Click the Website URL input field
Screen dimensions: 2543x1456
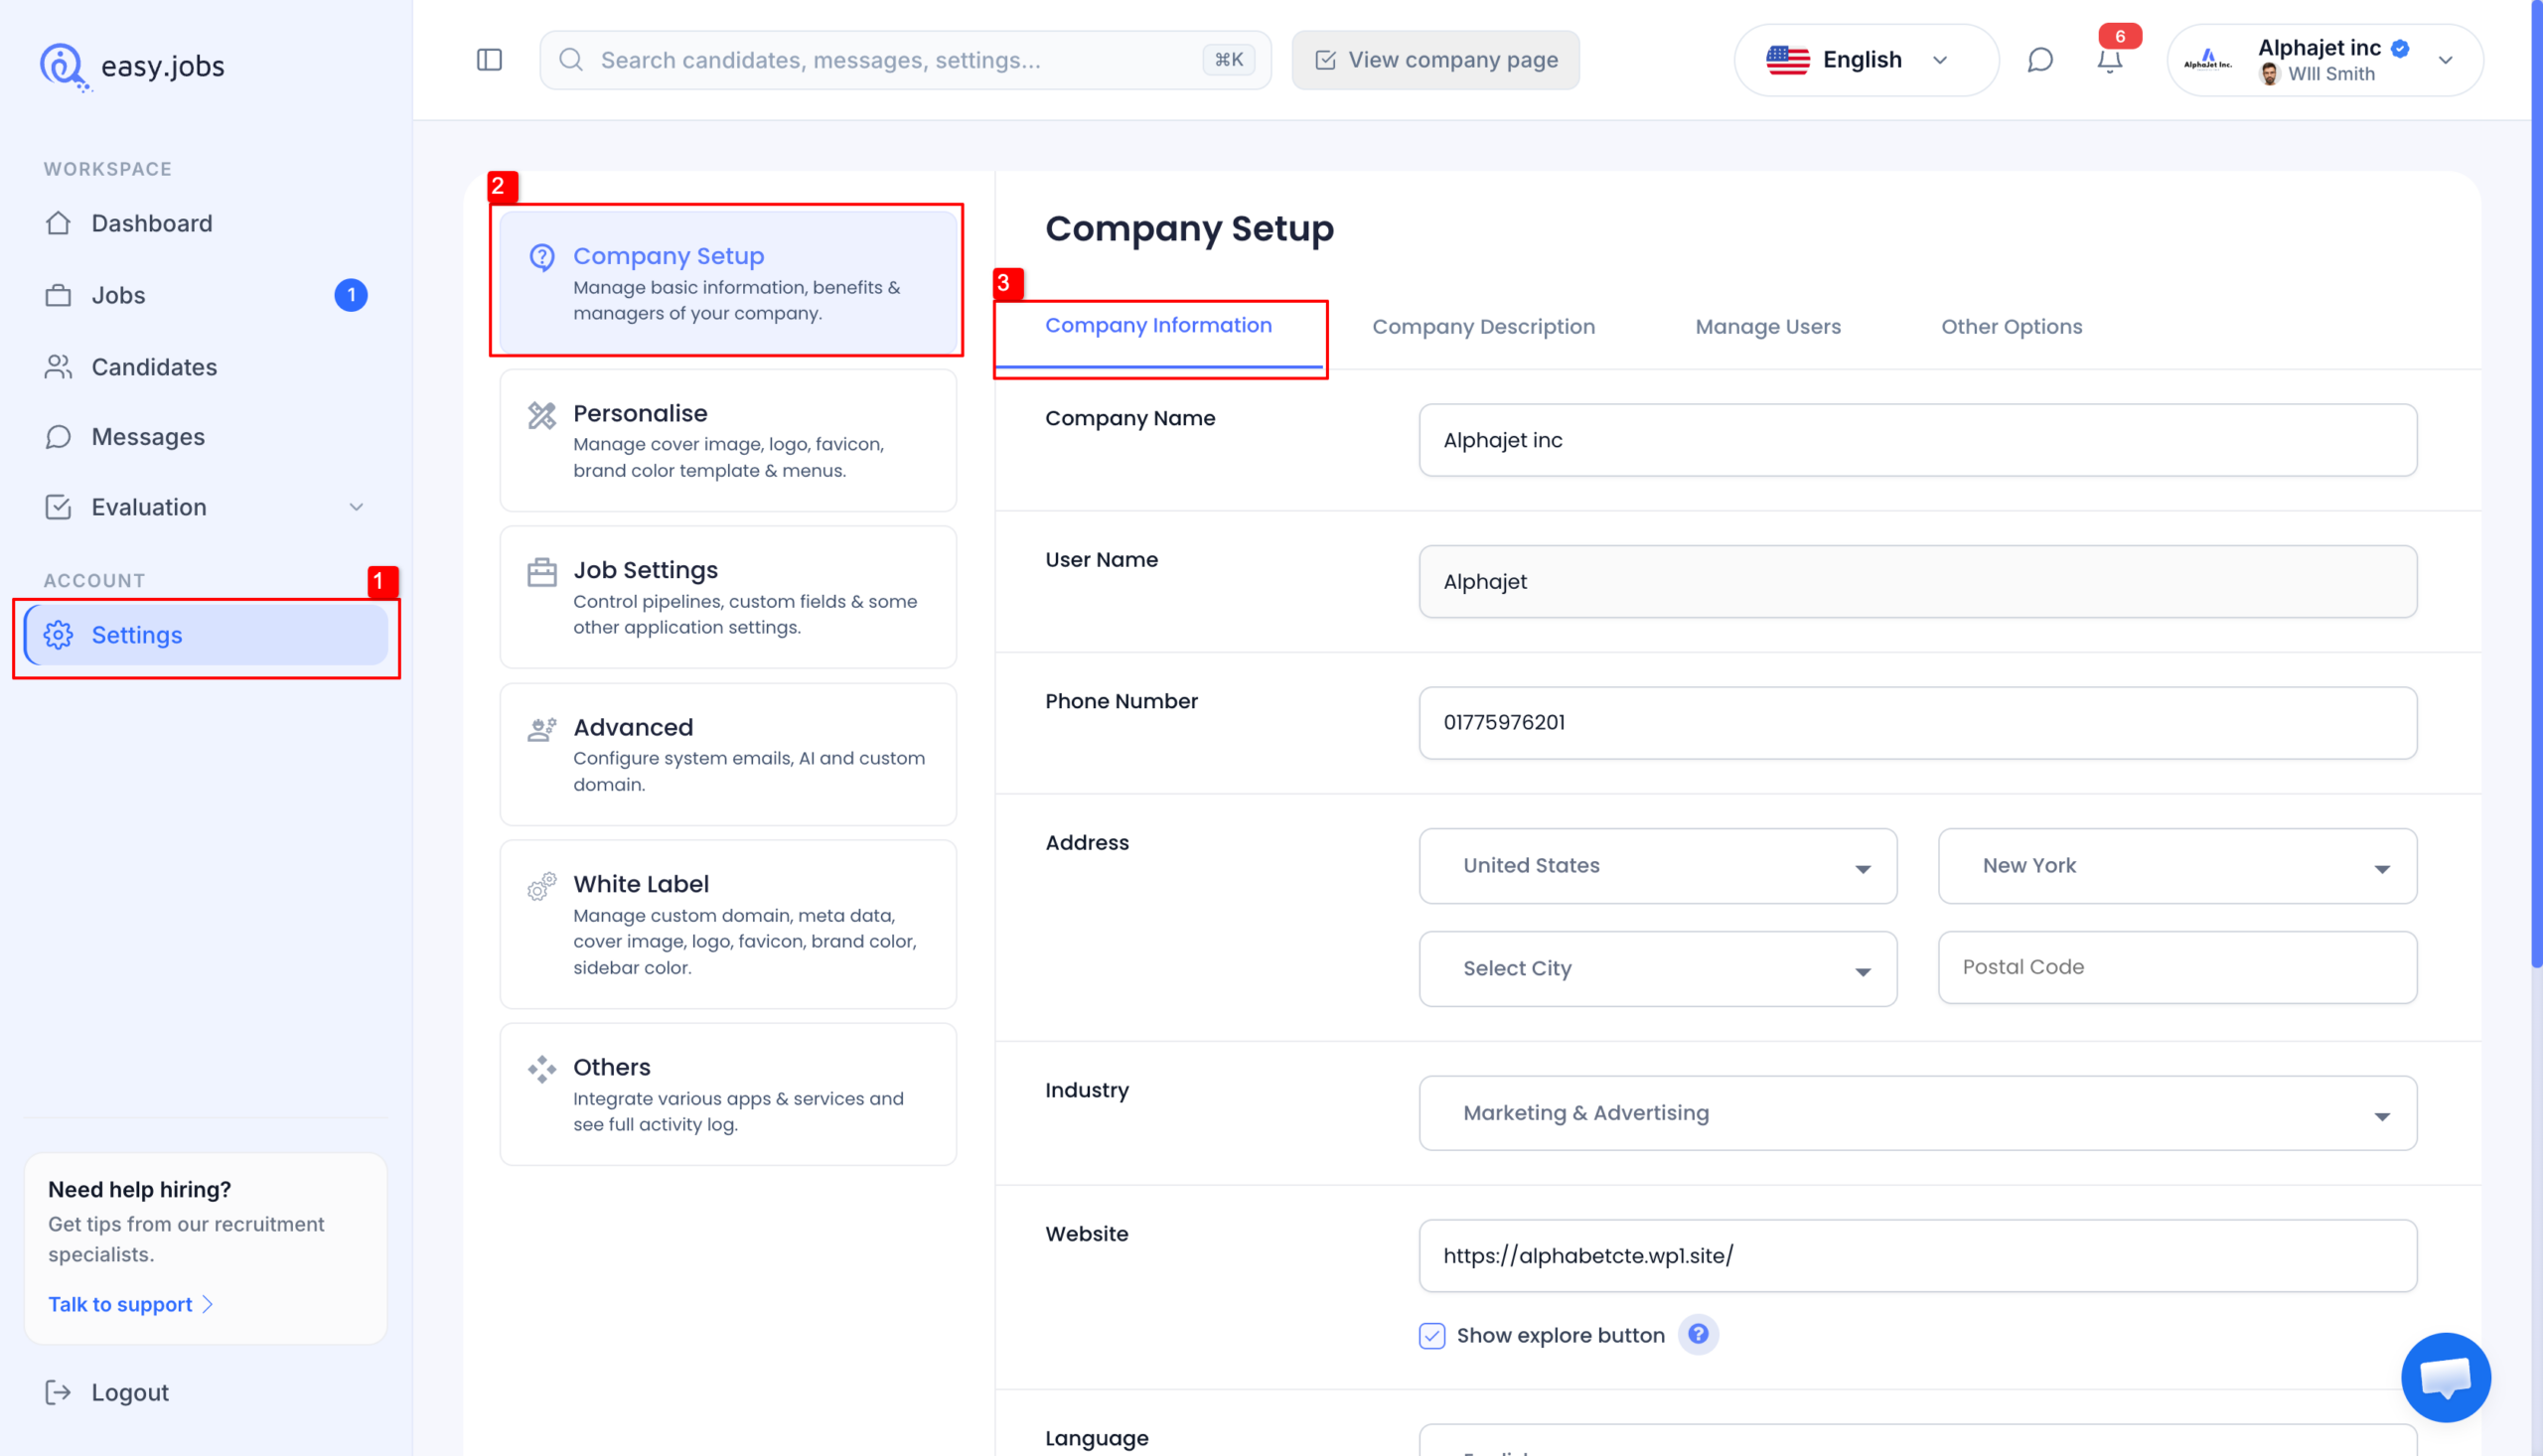click(x=1917, y=1256)
